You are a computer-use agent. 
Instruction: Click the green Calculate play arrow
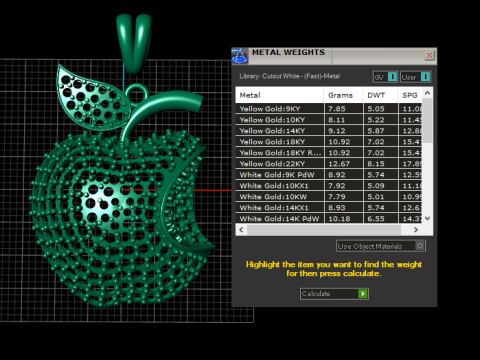[x=363, y=294]
